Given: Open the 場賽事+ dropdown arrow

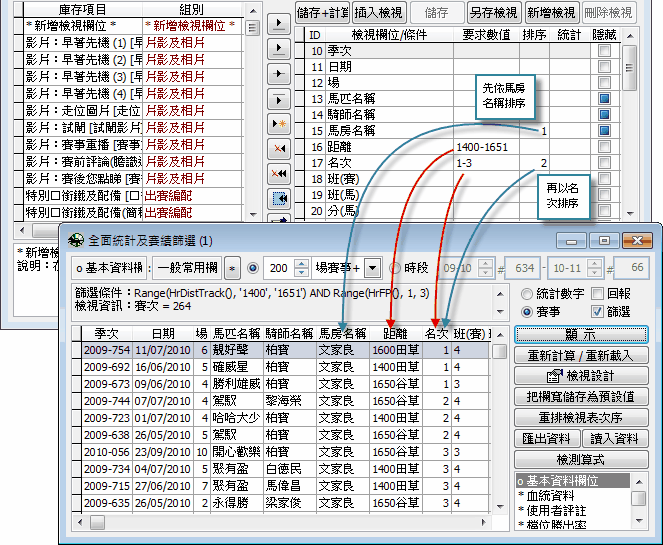Looking at the screenshot, I should 373,268.
